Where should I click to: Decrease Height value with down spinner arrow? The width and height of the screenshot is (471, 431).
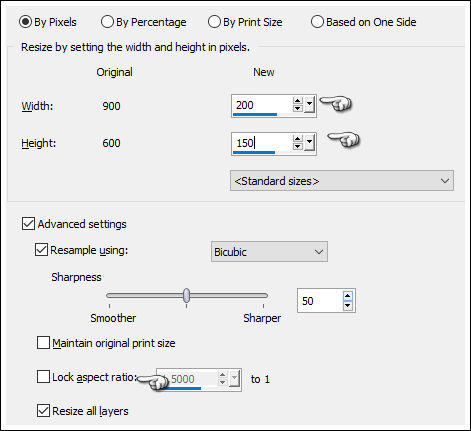[x=297, y=146]
